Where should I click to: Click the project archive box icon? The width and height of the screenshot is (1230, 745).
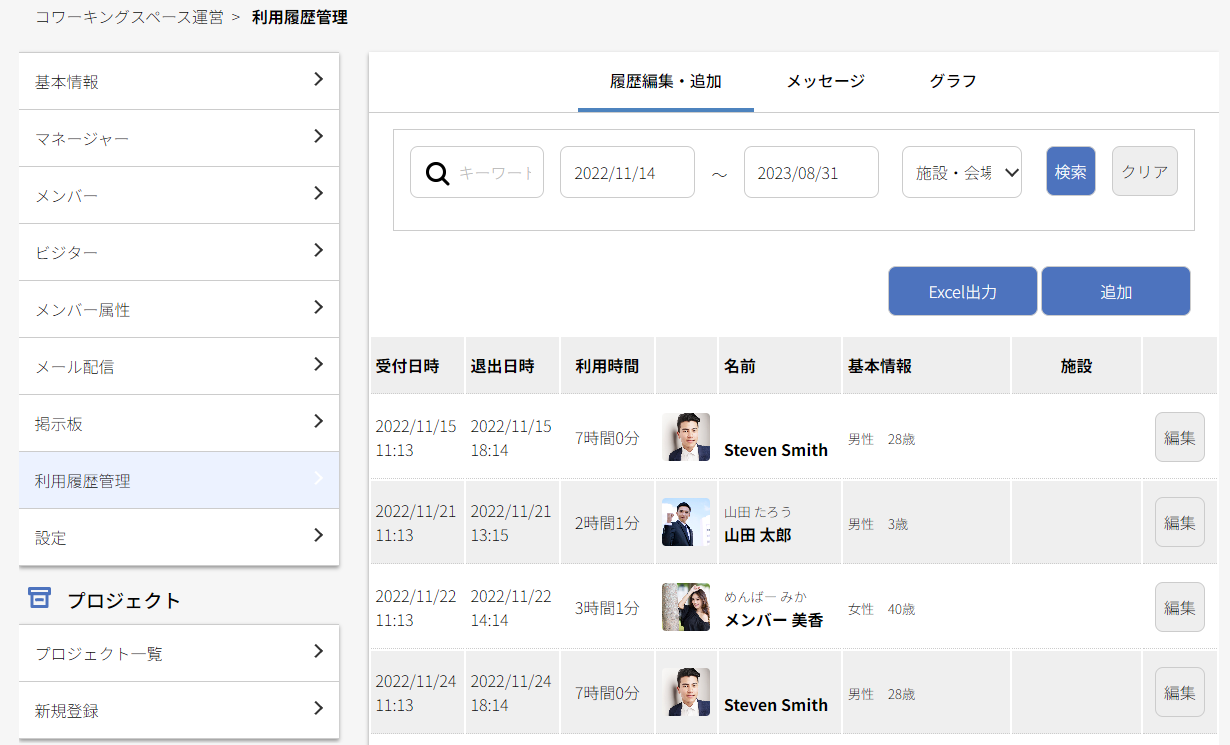click(39, 599)
